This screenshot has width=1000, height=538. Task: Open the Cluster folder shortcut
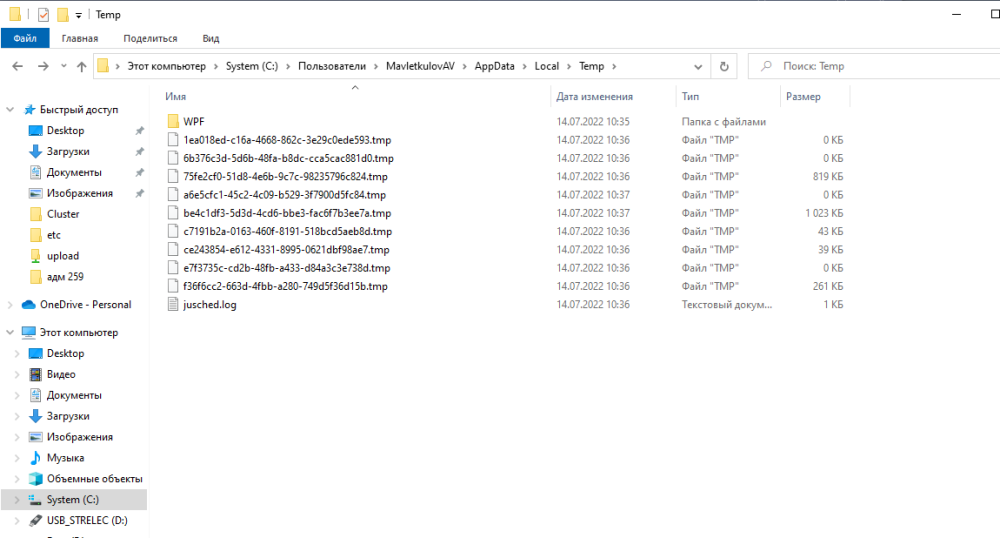click(x=63, y=214)
